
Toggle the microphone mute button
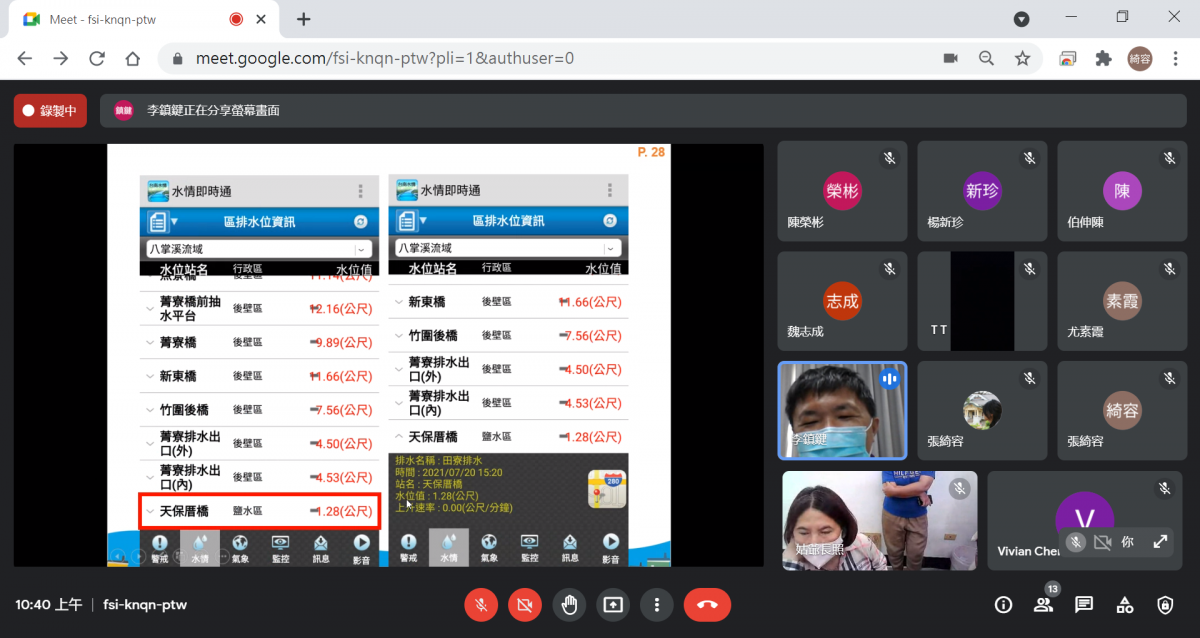click(x=481, y=604)
